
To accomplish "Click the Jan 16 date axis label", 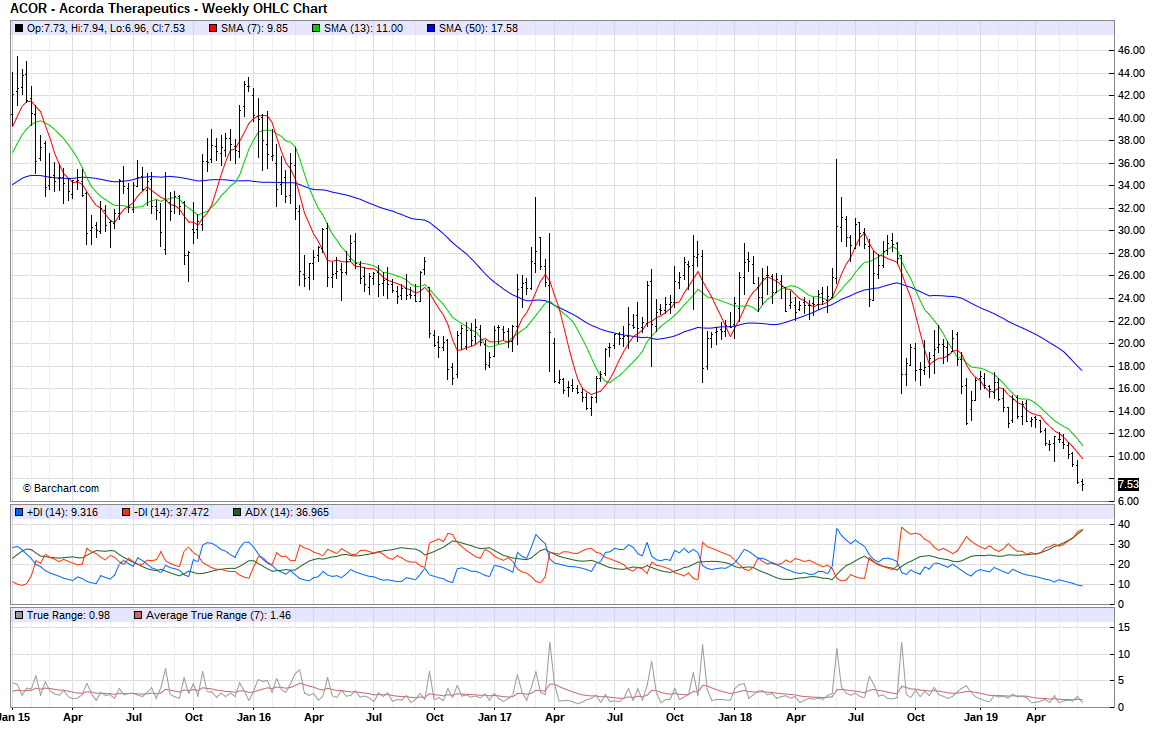I will point(254,717).
